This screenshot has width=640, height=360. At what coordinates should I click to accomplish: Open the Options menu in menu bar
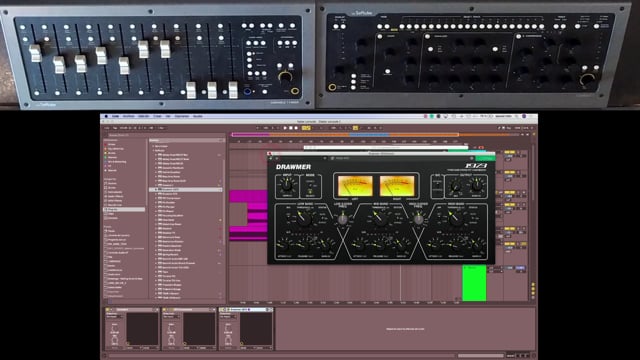(x=182, y=116)
